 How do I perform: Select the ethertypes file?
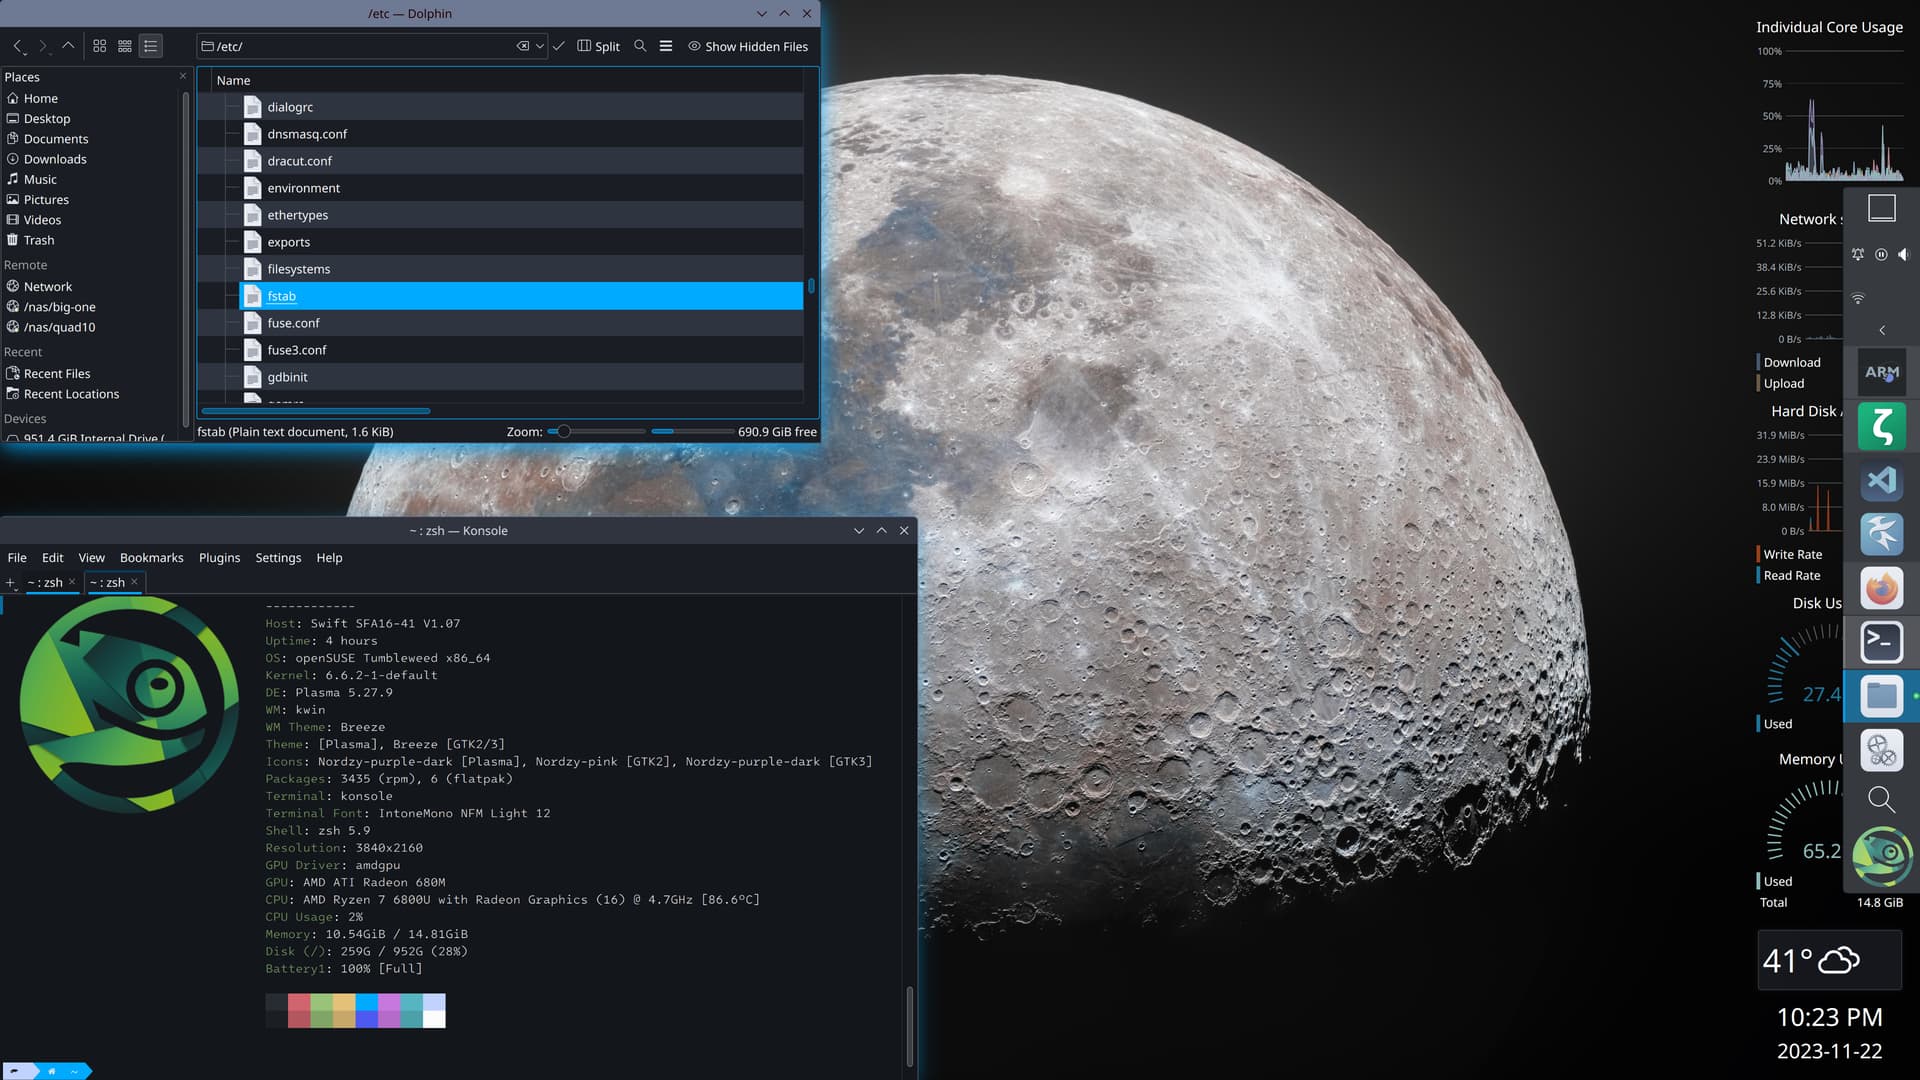520,215
